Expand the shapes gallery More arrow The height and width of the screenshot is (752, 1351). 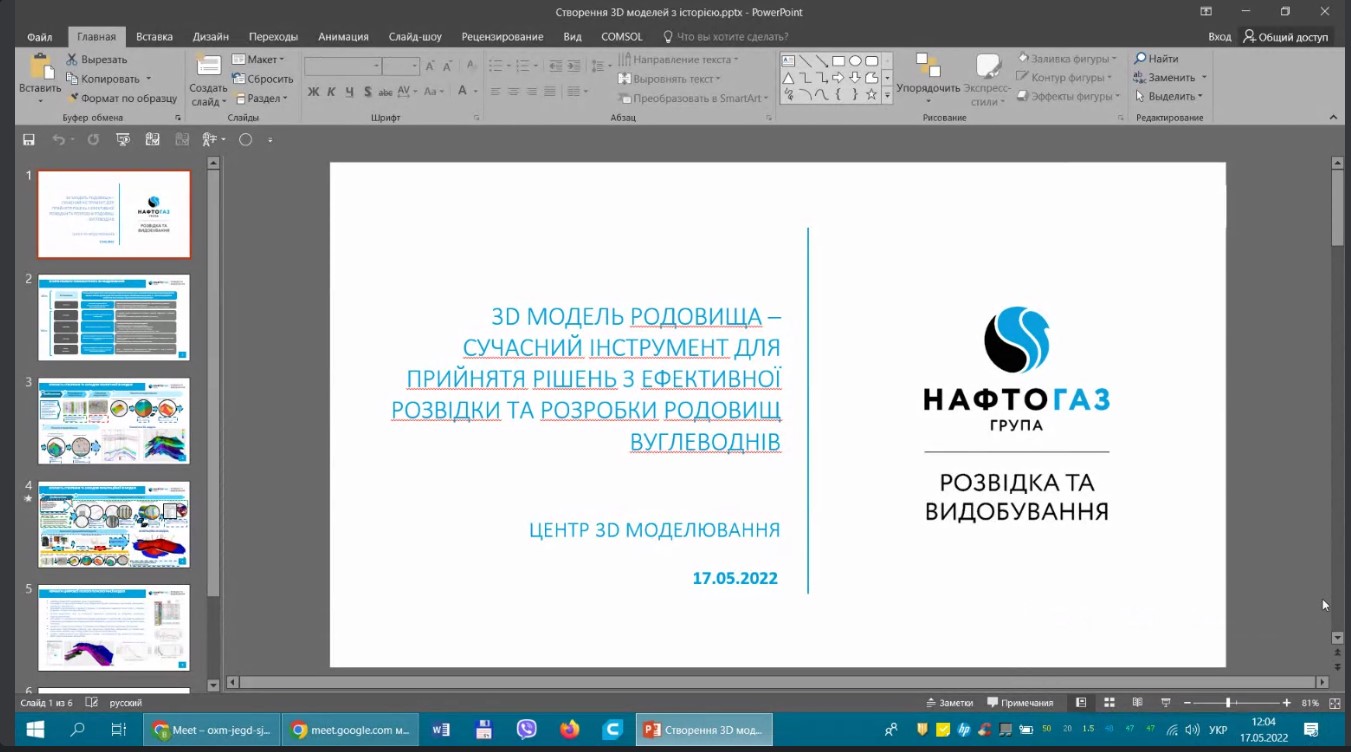(887, 95)
